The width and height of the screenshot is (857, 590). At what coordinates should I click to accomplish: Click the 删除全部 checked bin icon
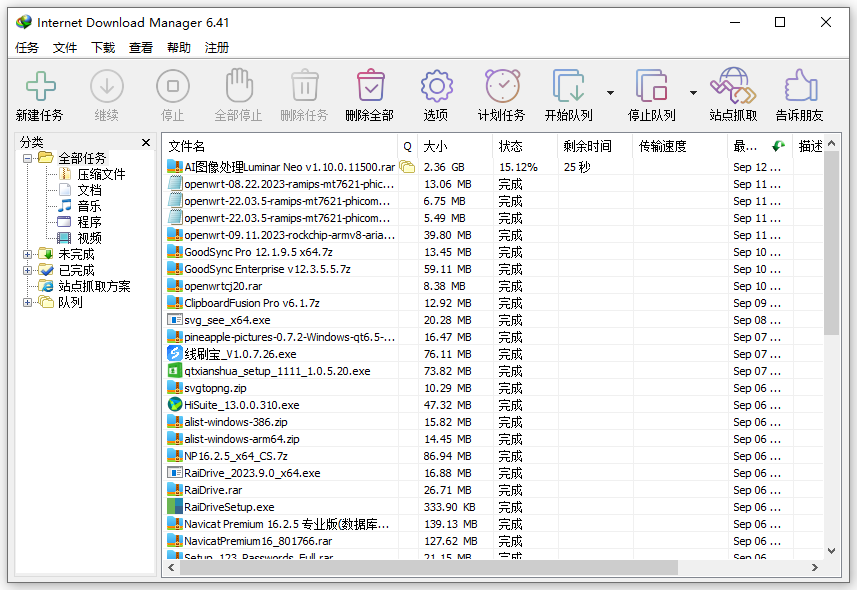[x=371, y=85]
